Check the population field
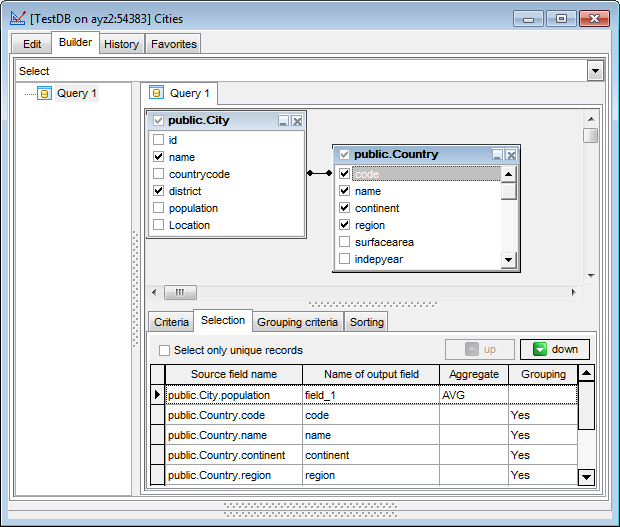Screen dimensions: 620x527 [158, 208]
